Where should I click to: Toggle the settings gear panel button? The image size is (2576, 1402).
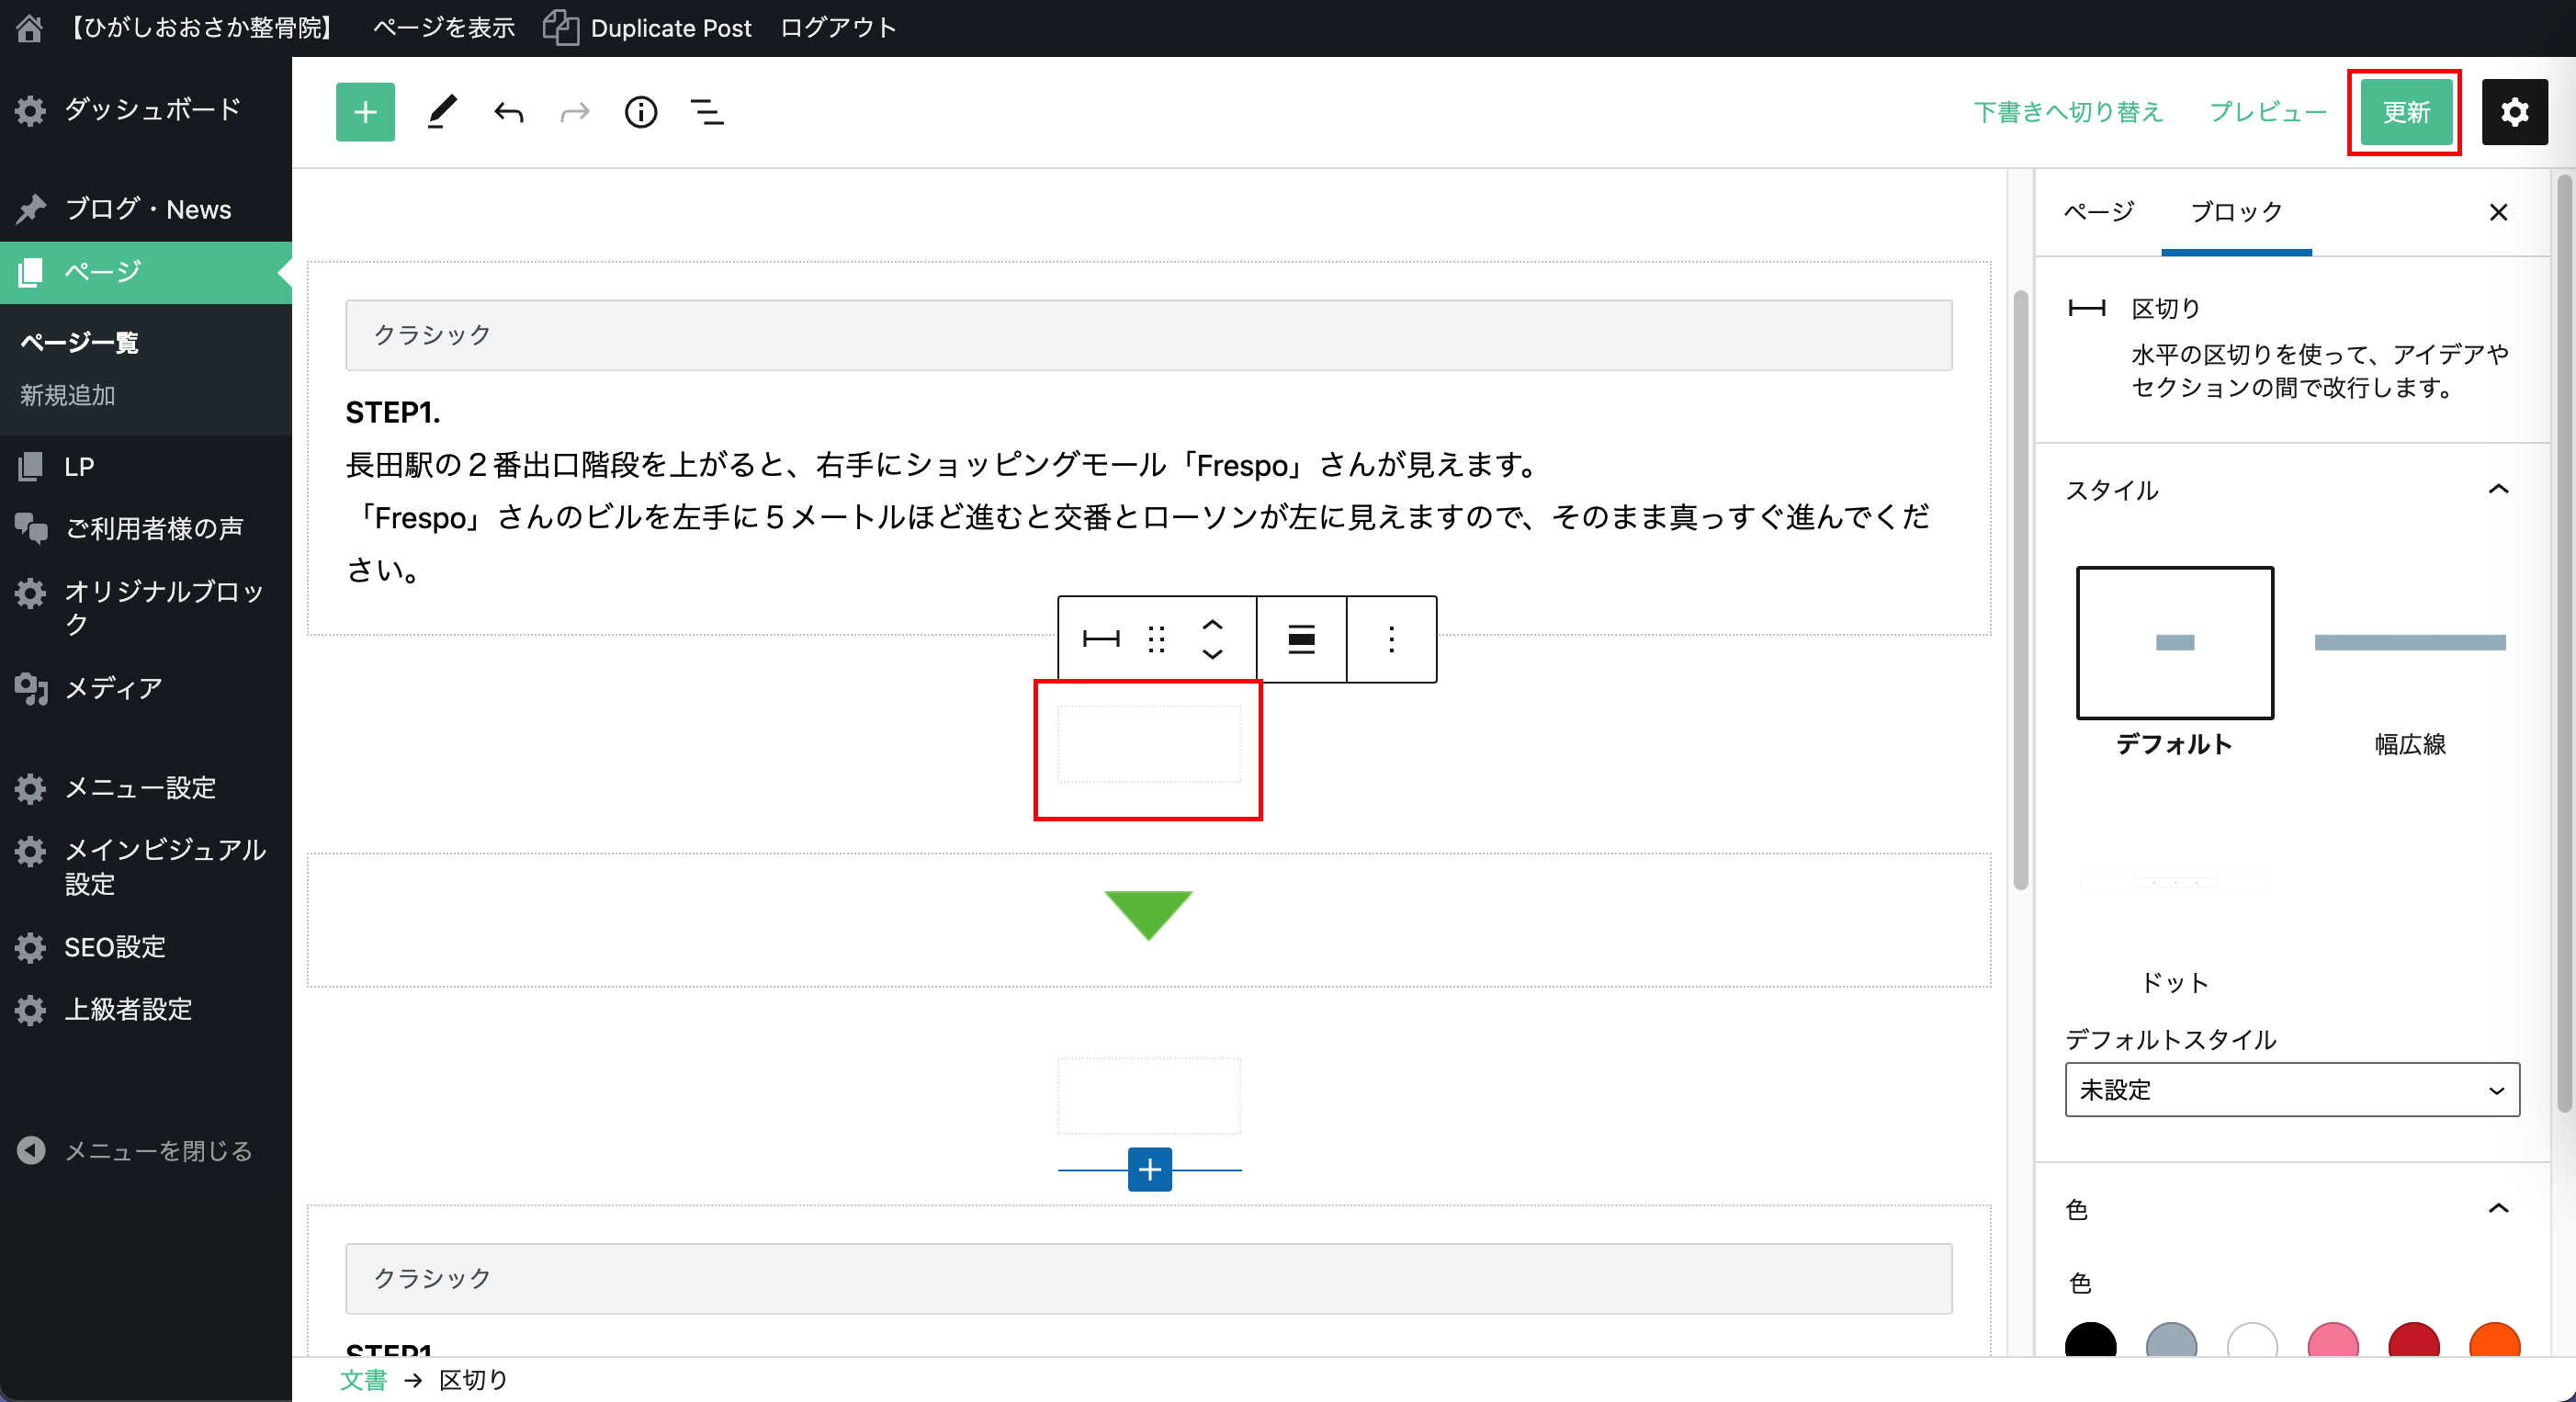click(x=2514, y=112)
